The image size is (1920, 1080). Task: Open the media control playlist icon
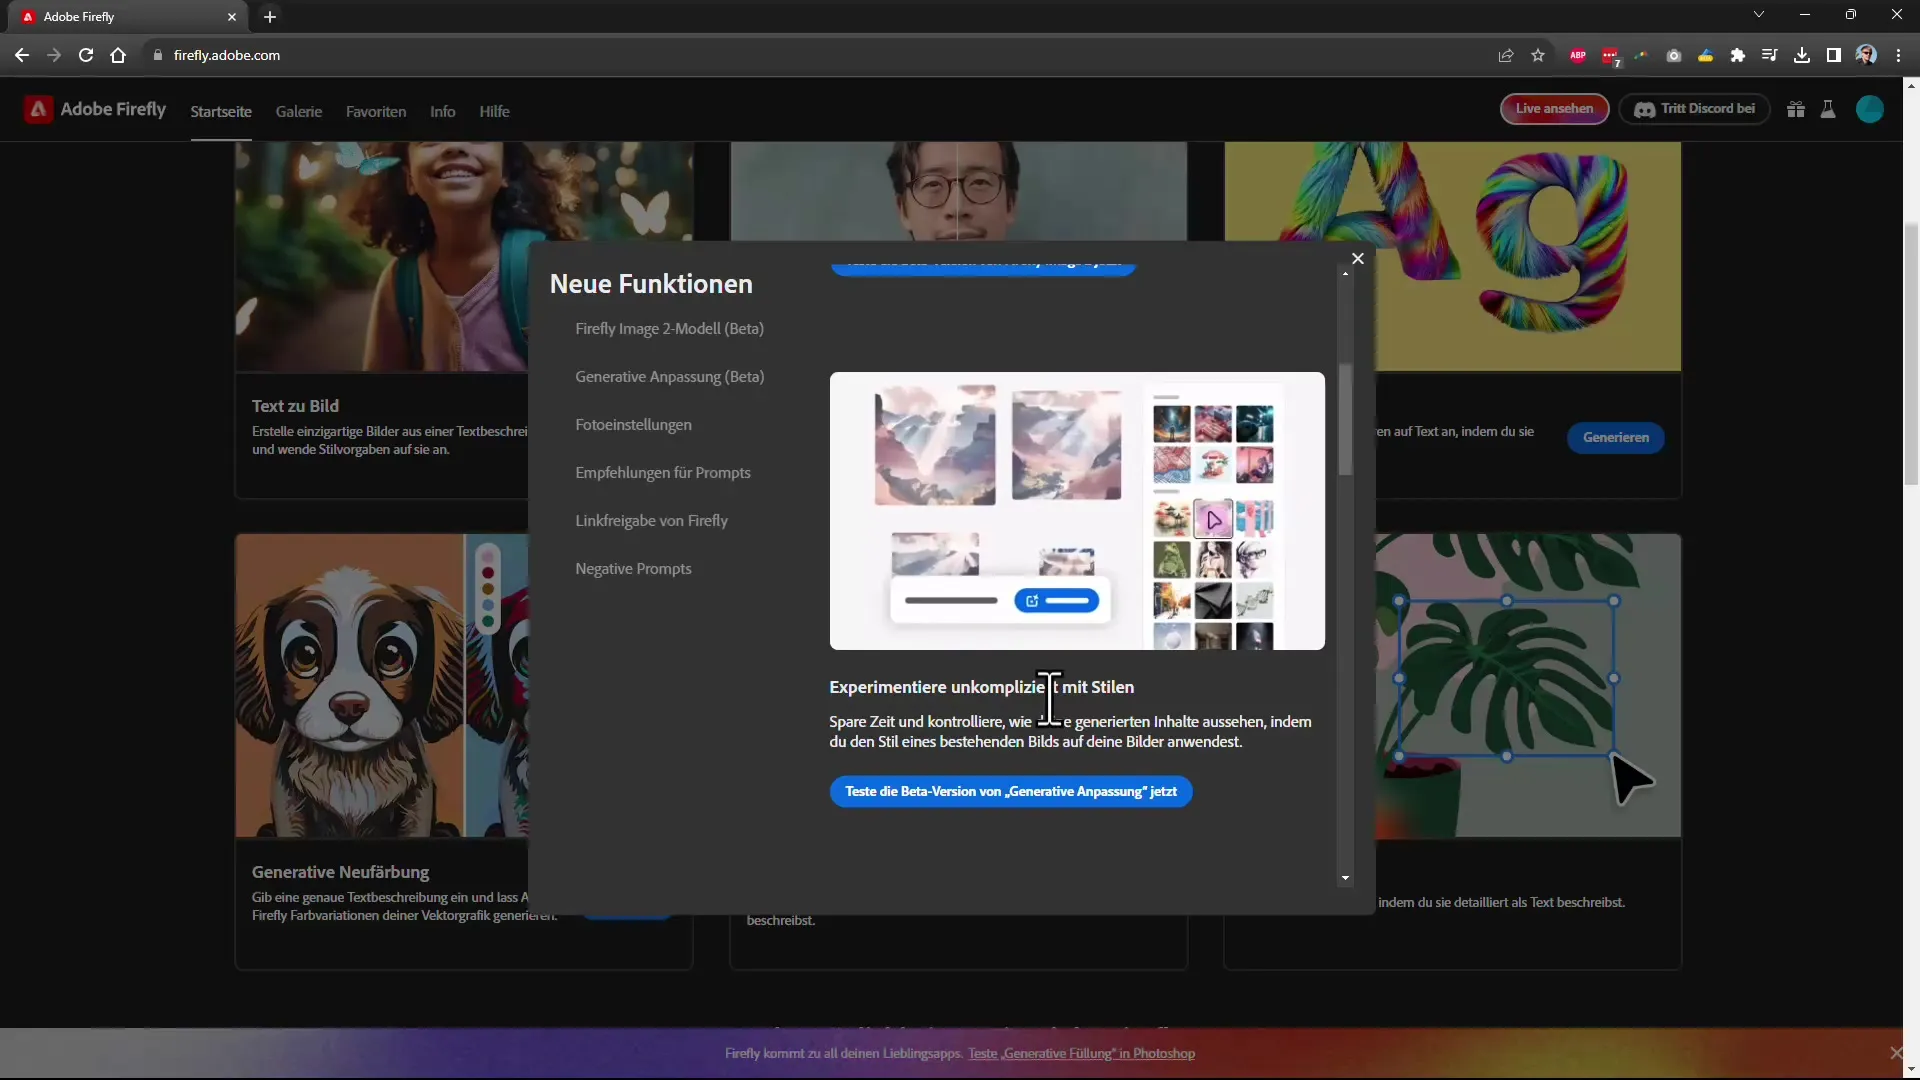(1770, 55)
